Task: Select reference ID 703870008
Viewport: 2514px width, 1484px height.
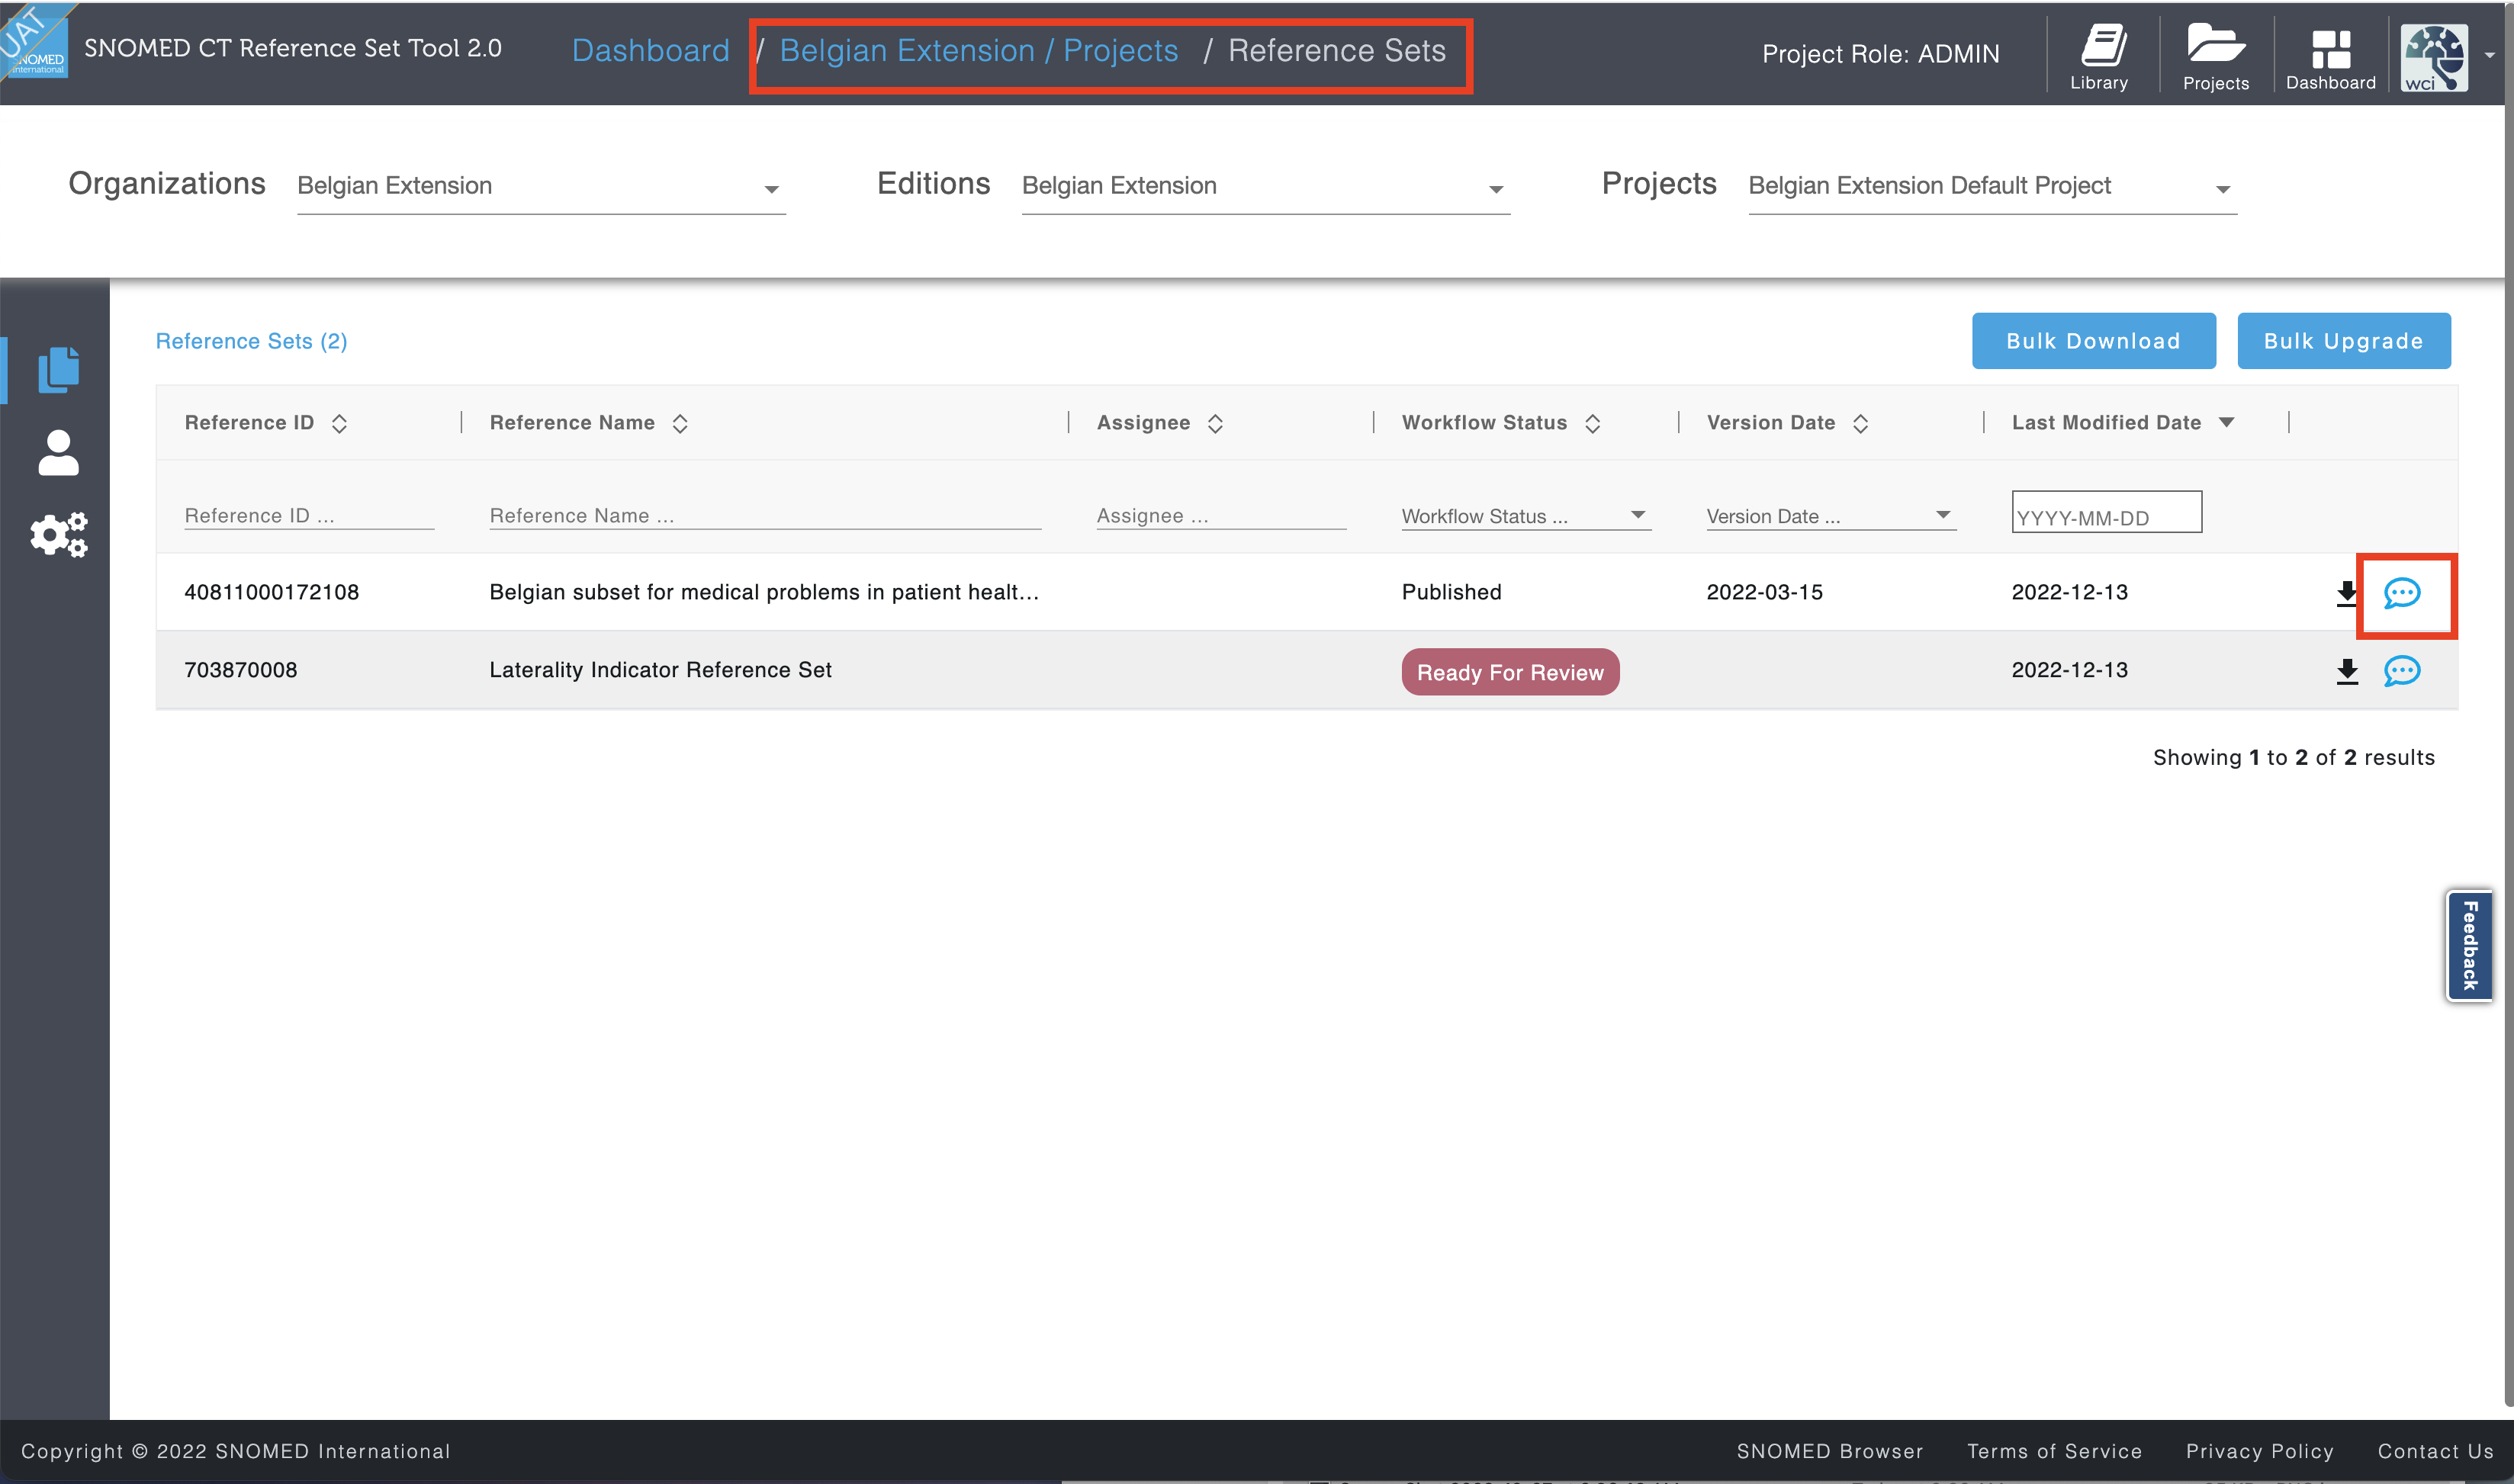Action: (240, 670)
